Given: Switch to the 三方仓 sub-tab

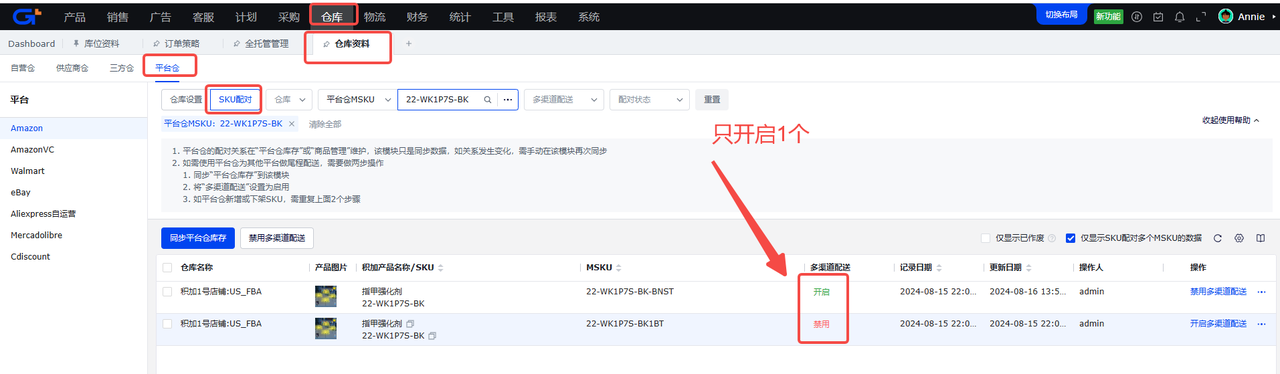Looking at the screenshot, I should pyautogui.click(x=121, y=68).
